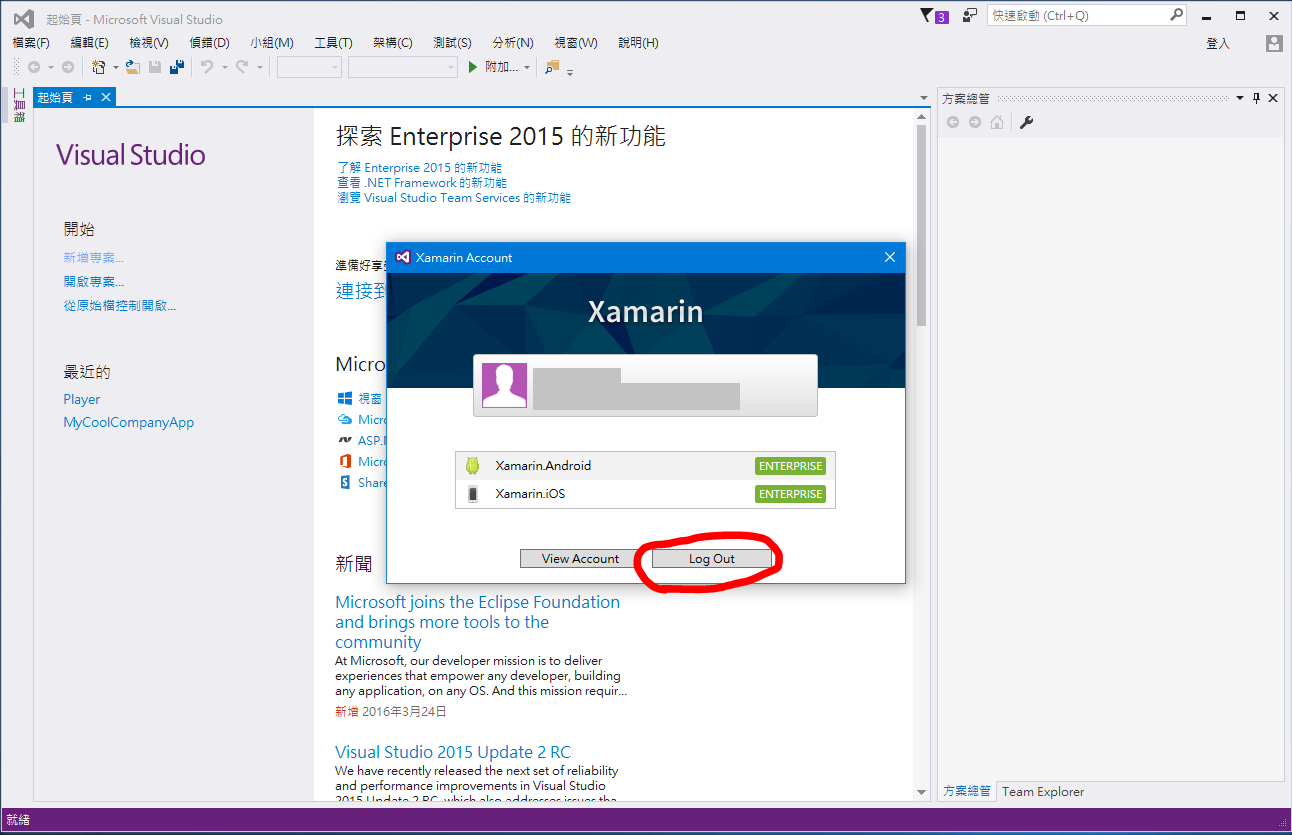Click the Save All toolbar icon

177,67
